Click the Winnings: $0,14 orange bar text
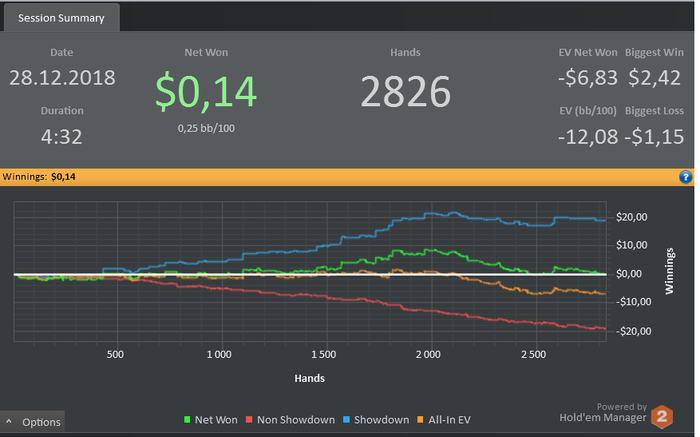Image resolution: width=700 pixels, height=437 pixels. click(39, 177)
